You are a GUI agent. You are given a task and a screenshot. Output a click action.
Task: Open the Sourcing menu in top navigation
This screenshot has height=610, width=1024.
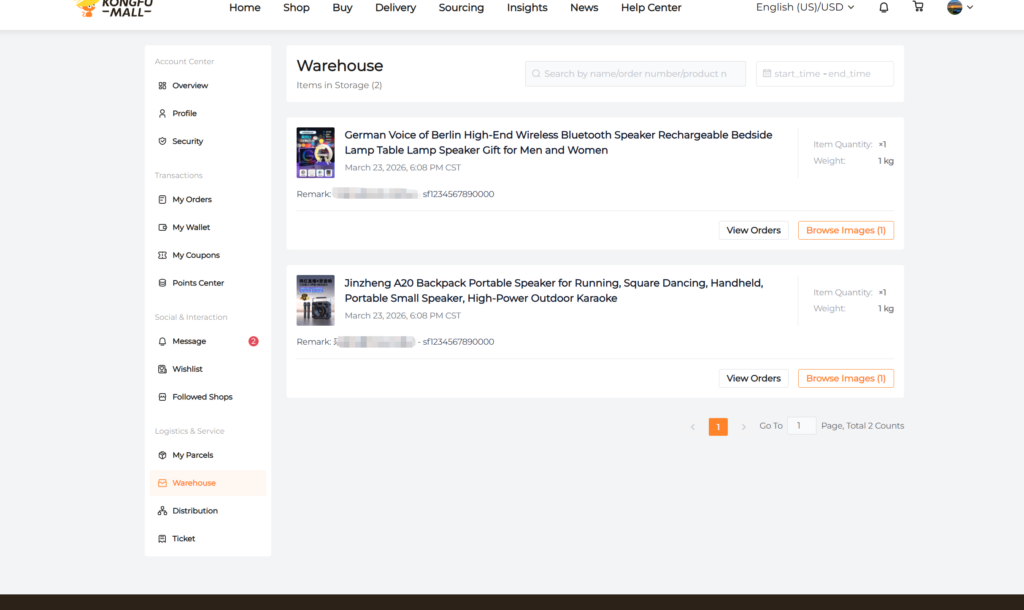coord(461,8)
